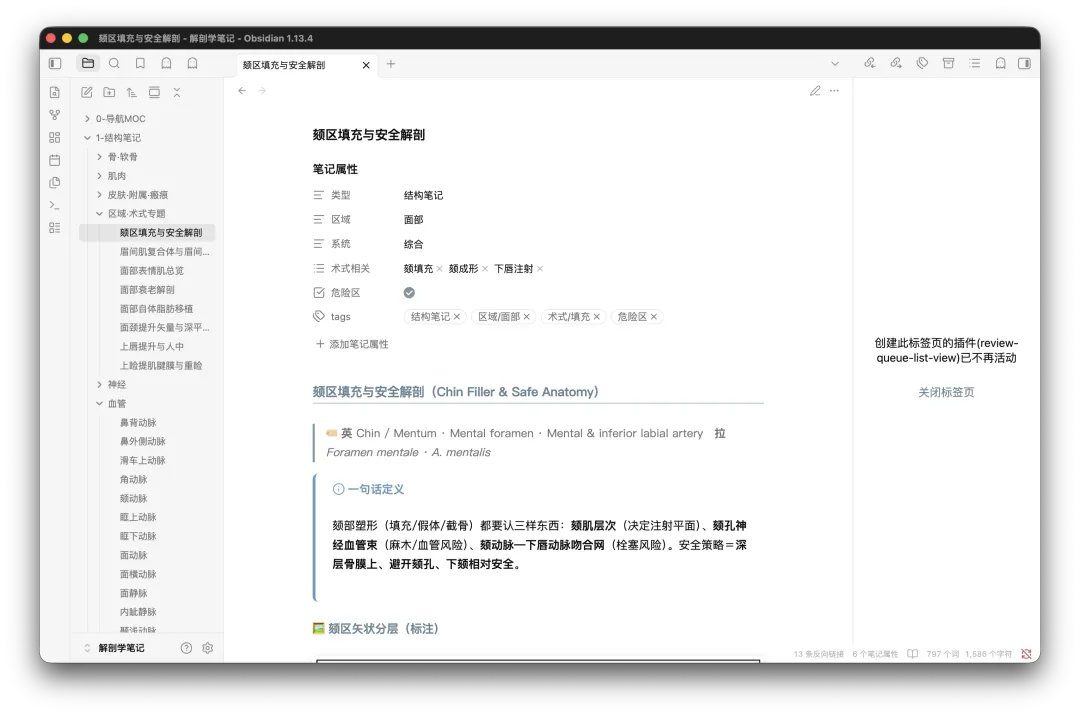Open the backlinks pane icon
The height and width of the screenshot is (715, 1080).
870,63
